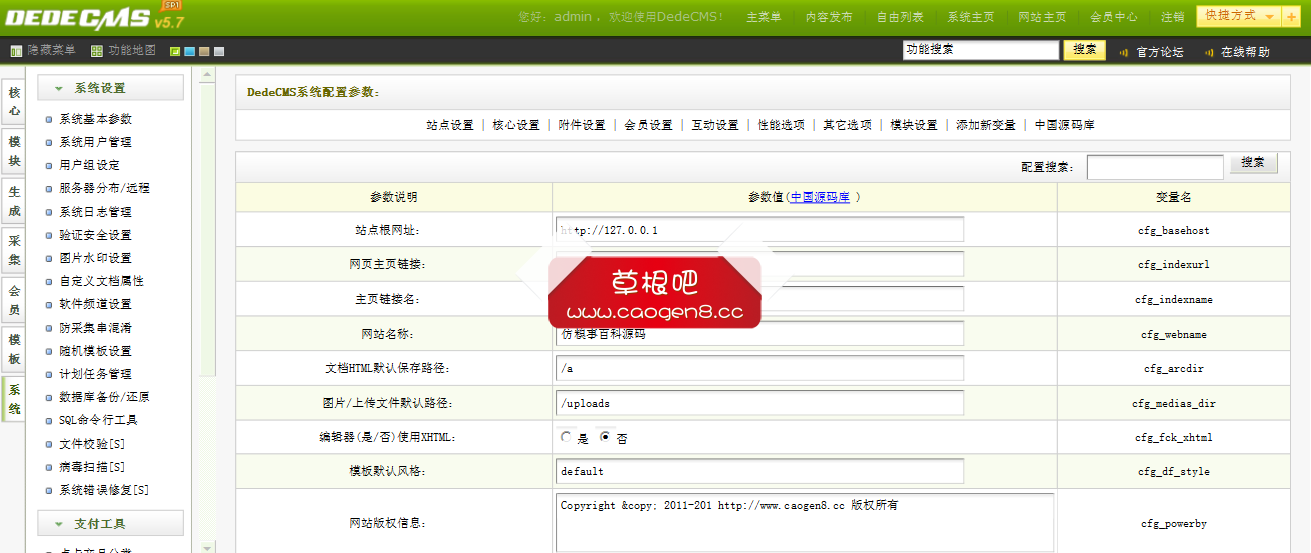Open SQL命令行工具 in sidebar

tap(98, 420)
